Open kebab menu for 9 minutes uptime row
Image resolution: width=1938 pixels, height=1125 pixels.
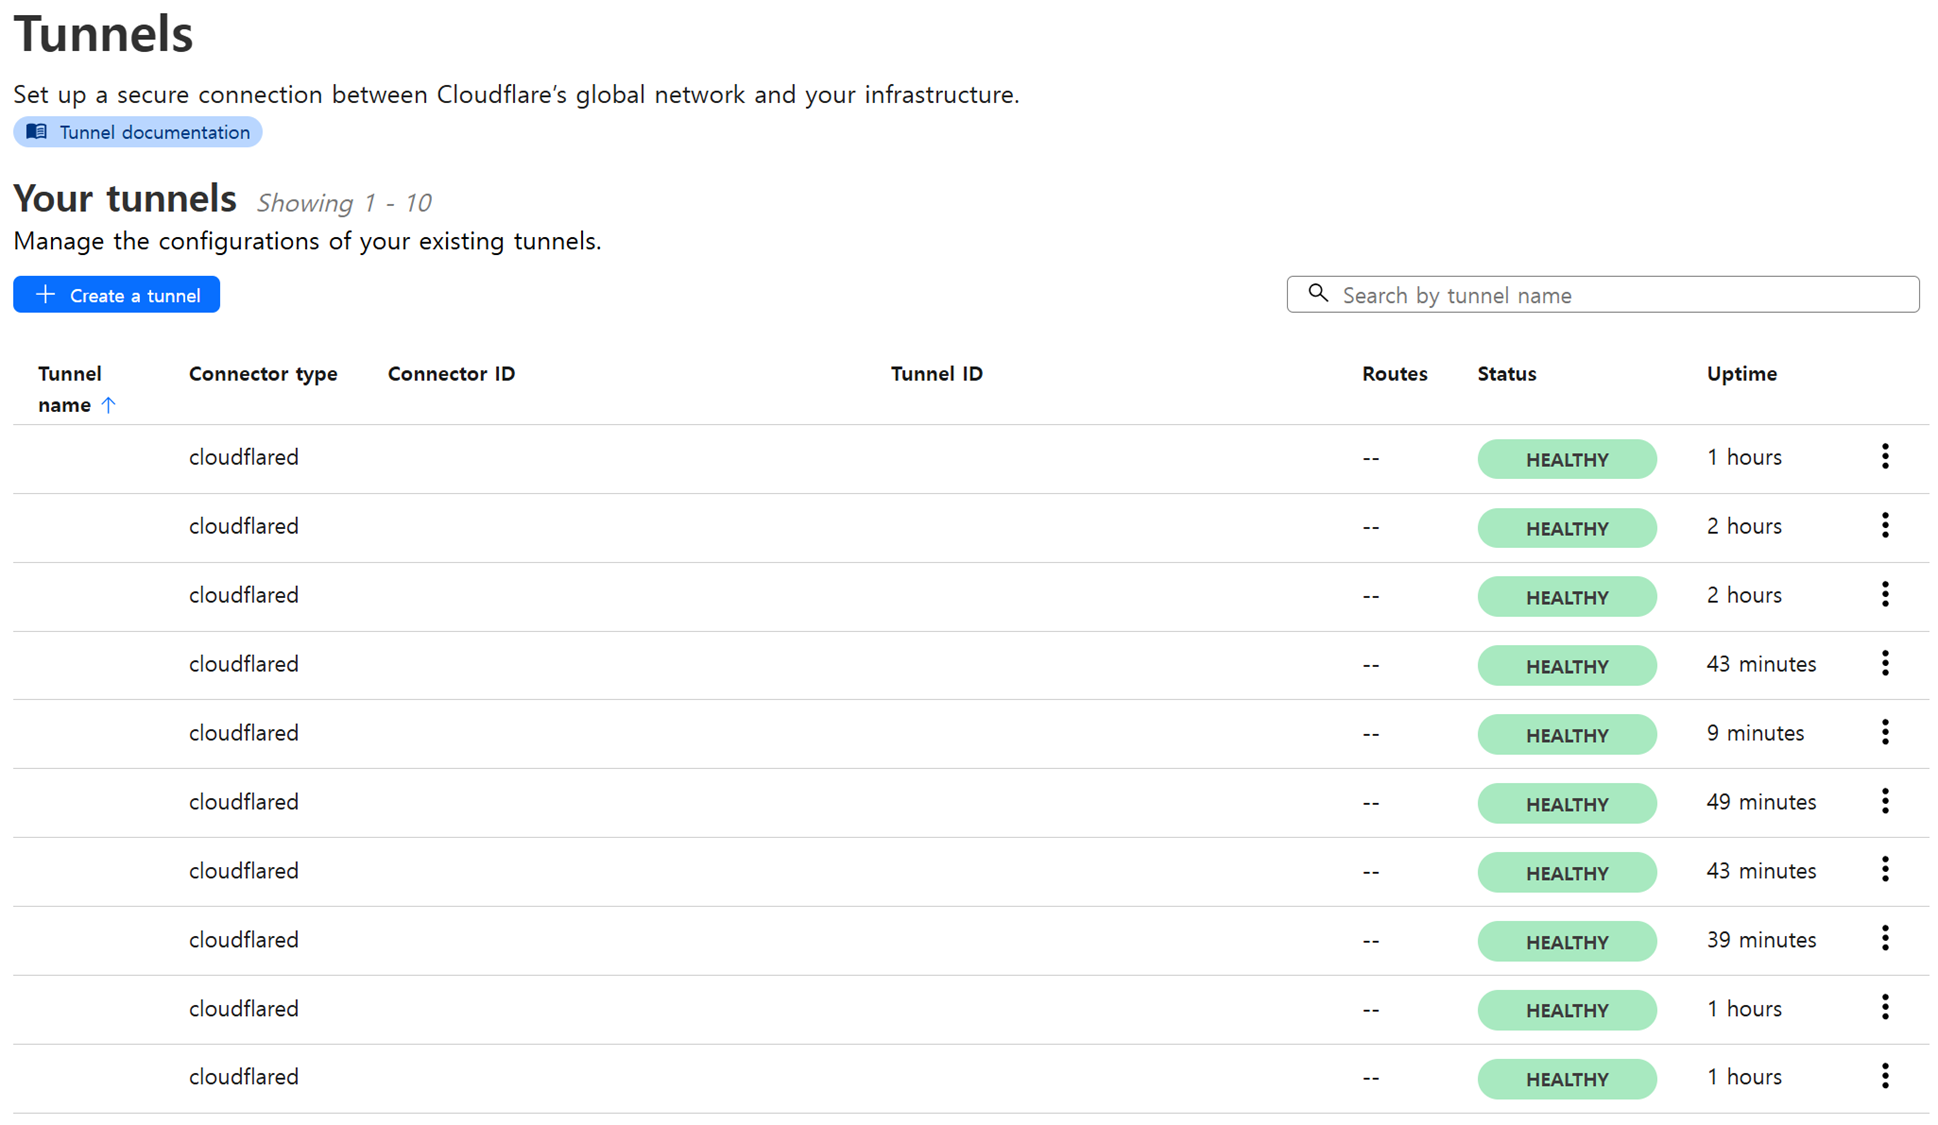tap(1884, 733)
